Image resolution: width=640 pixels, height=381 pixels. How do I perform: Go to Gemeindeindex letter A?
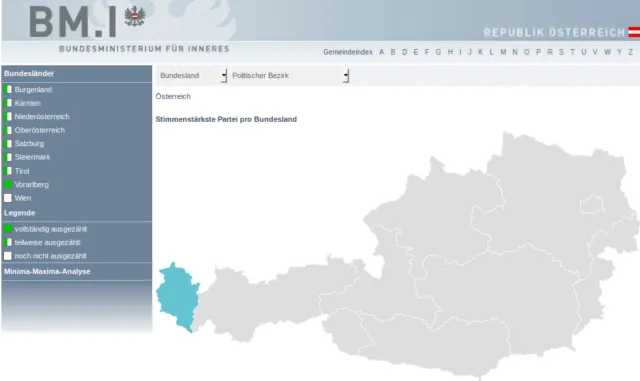point(381,52)
